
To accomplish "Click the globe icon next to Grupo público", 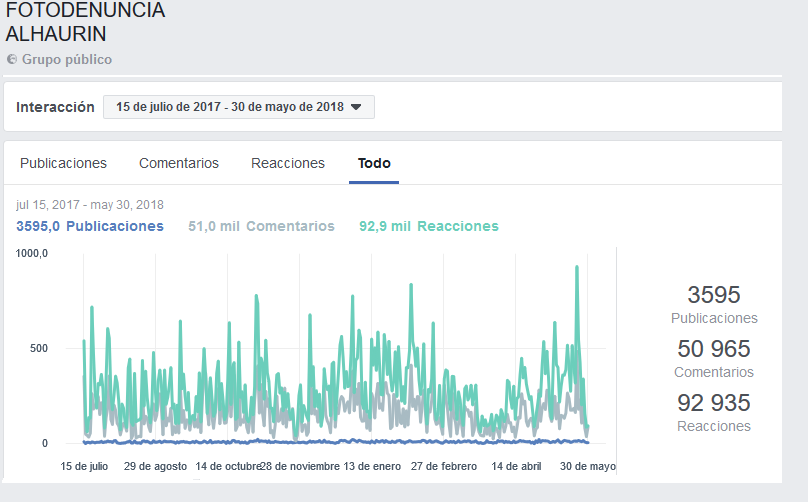I will pyautogui.click(x=12, y=59).
